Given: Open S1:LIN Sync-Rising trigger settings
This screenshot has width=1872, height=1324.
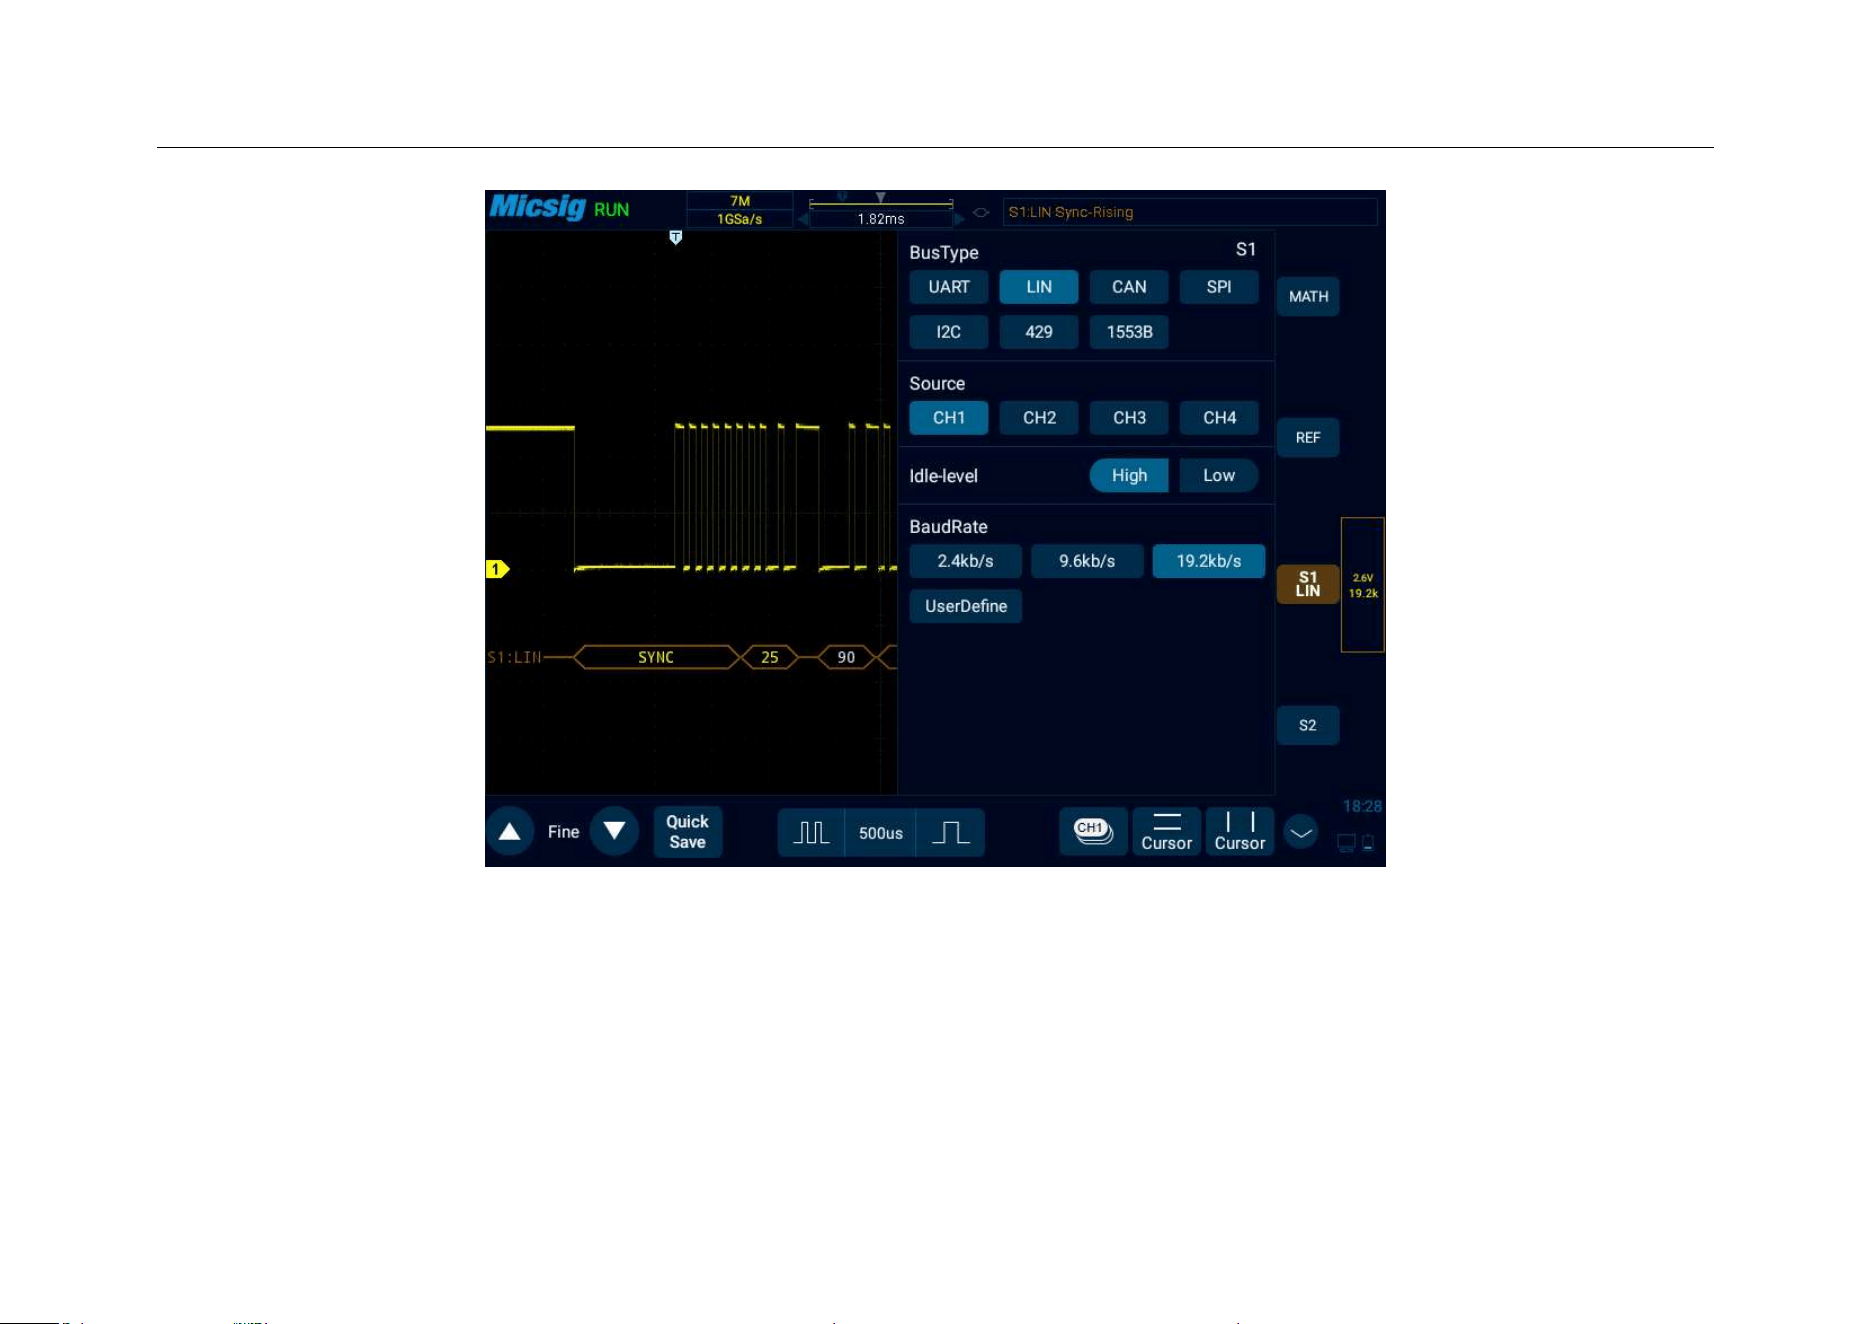Looking at the screenshot, I should pos(1190,212).
